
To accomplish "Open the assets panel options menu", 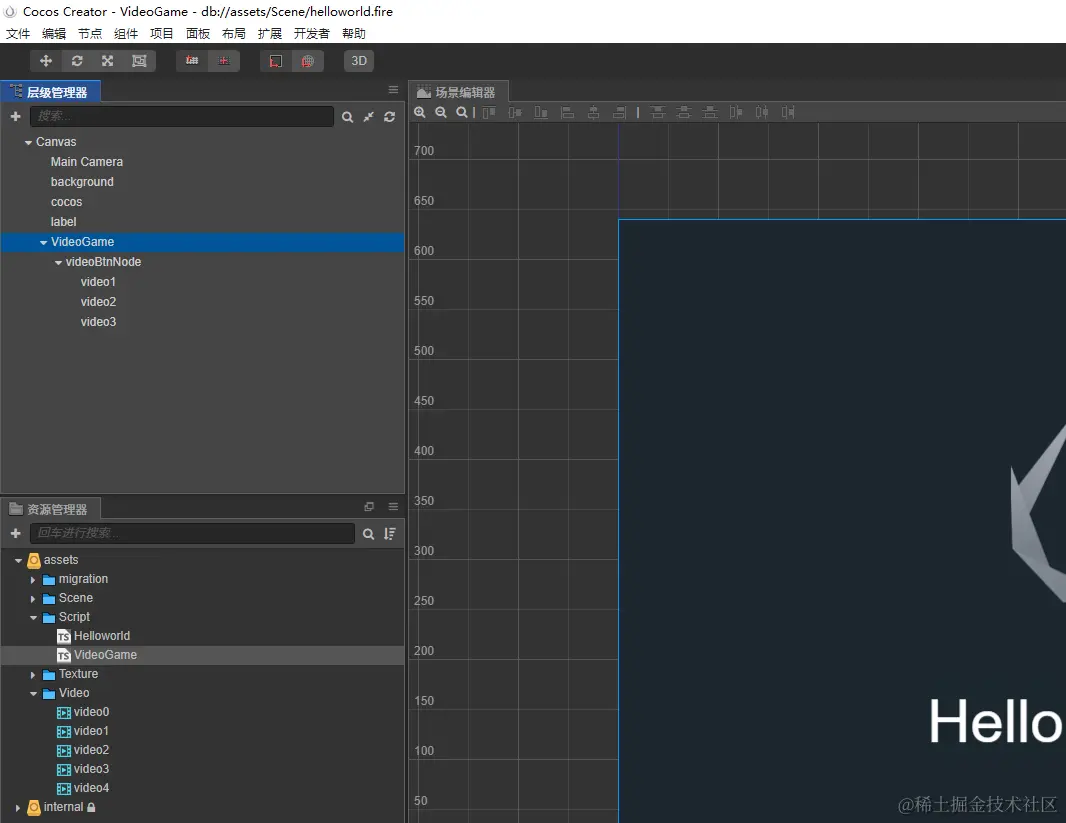I will point(393,506).
